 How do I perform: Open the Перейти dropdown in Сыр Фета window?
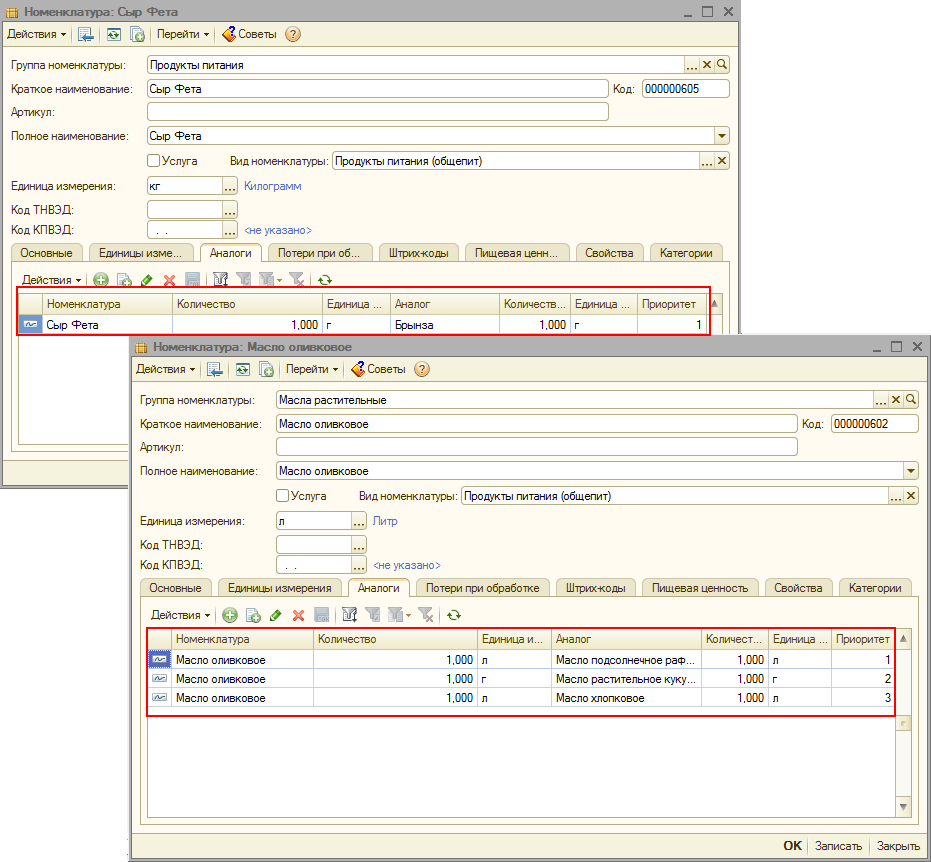(x=183, y=34)
